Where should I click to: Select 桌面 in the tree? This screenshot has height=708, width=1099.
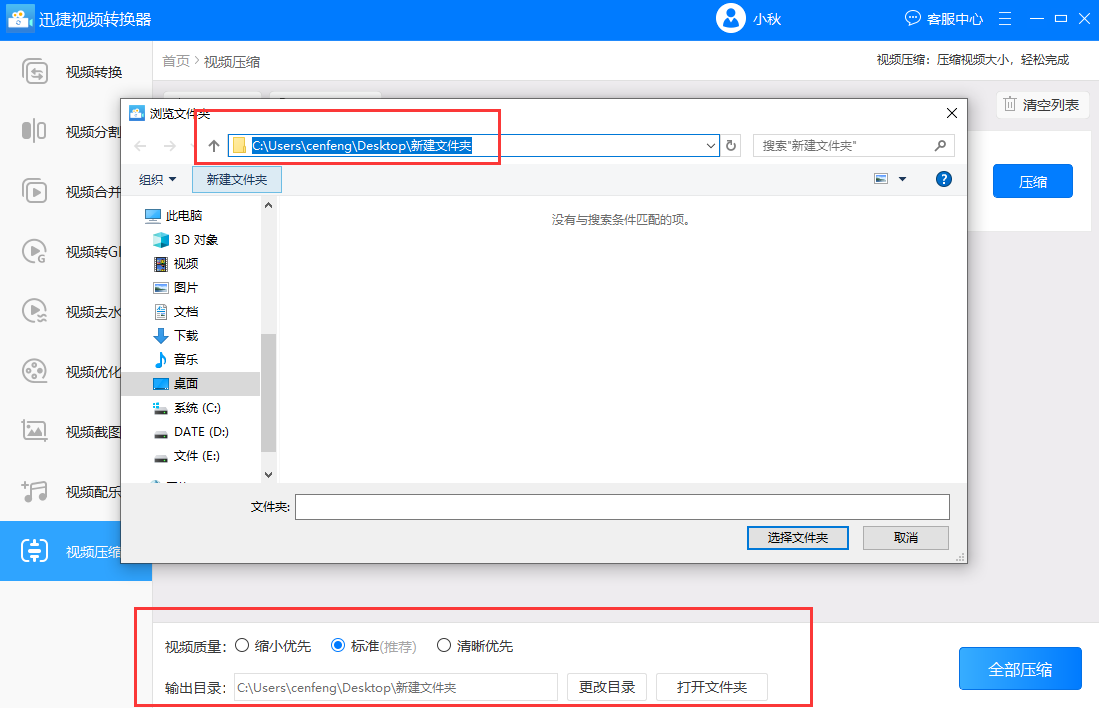(190, 383)
